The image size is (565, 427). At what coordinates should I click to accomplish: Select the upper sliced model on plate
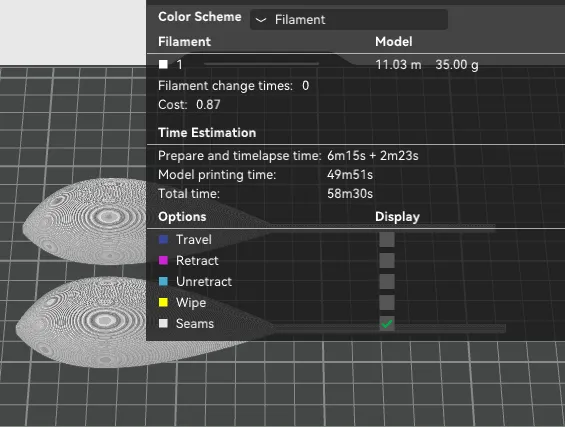[86, 222]
